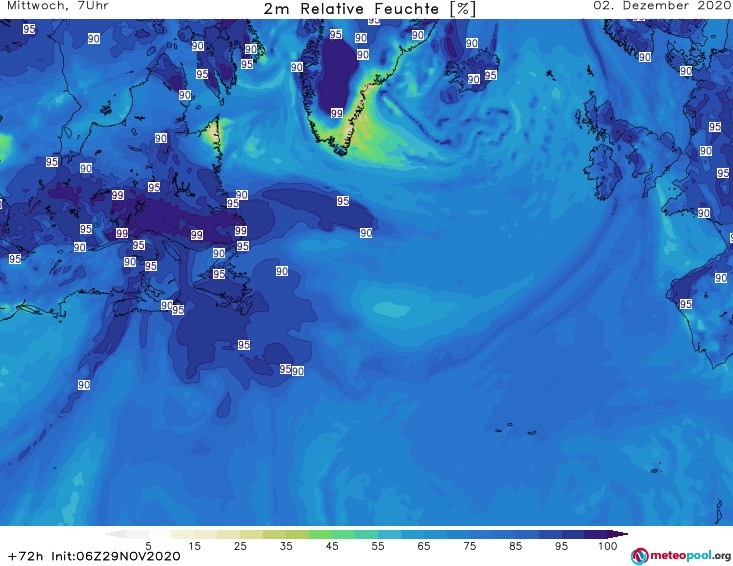Pick the green legend swatch between 35 and 45

click(320, 534)
